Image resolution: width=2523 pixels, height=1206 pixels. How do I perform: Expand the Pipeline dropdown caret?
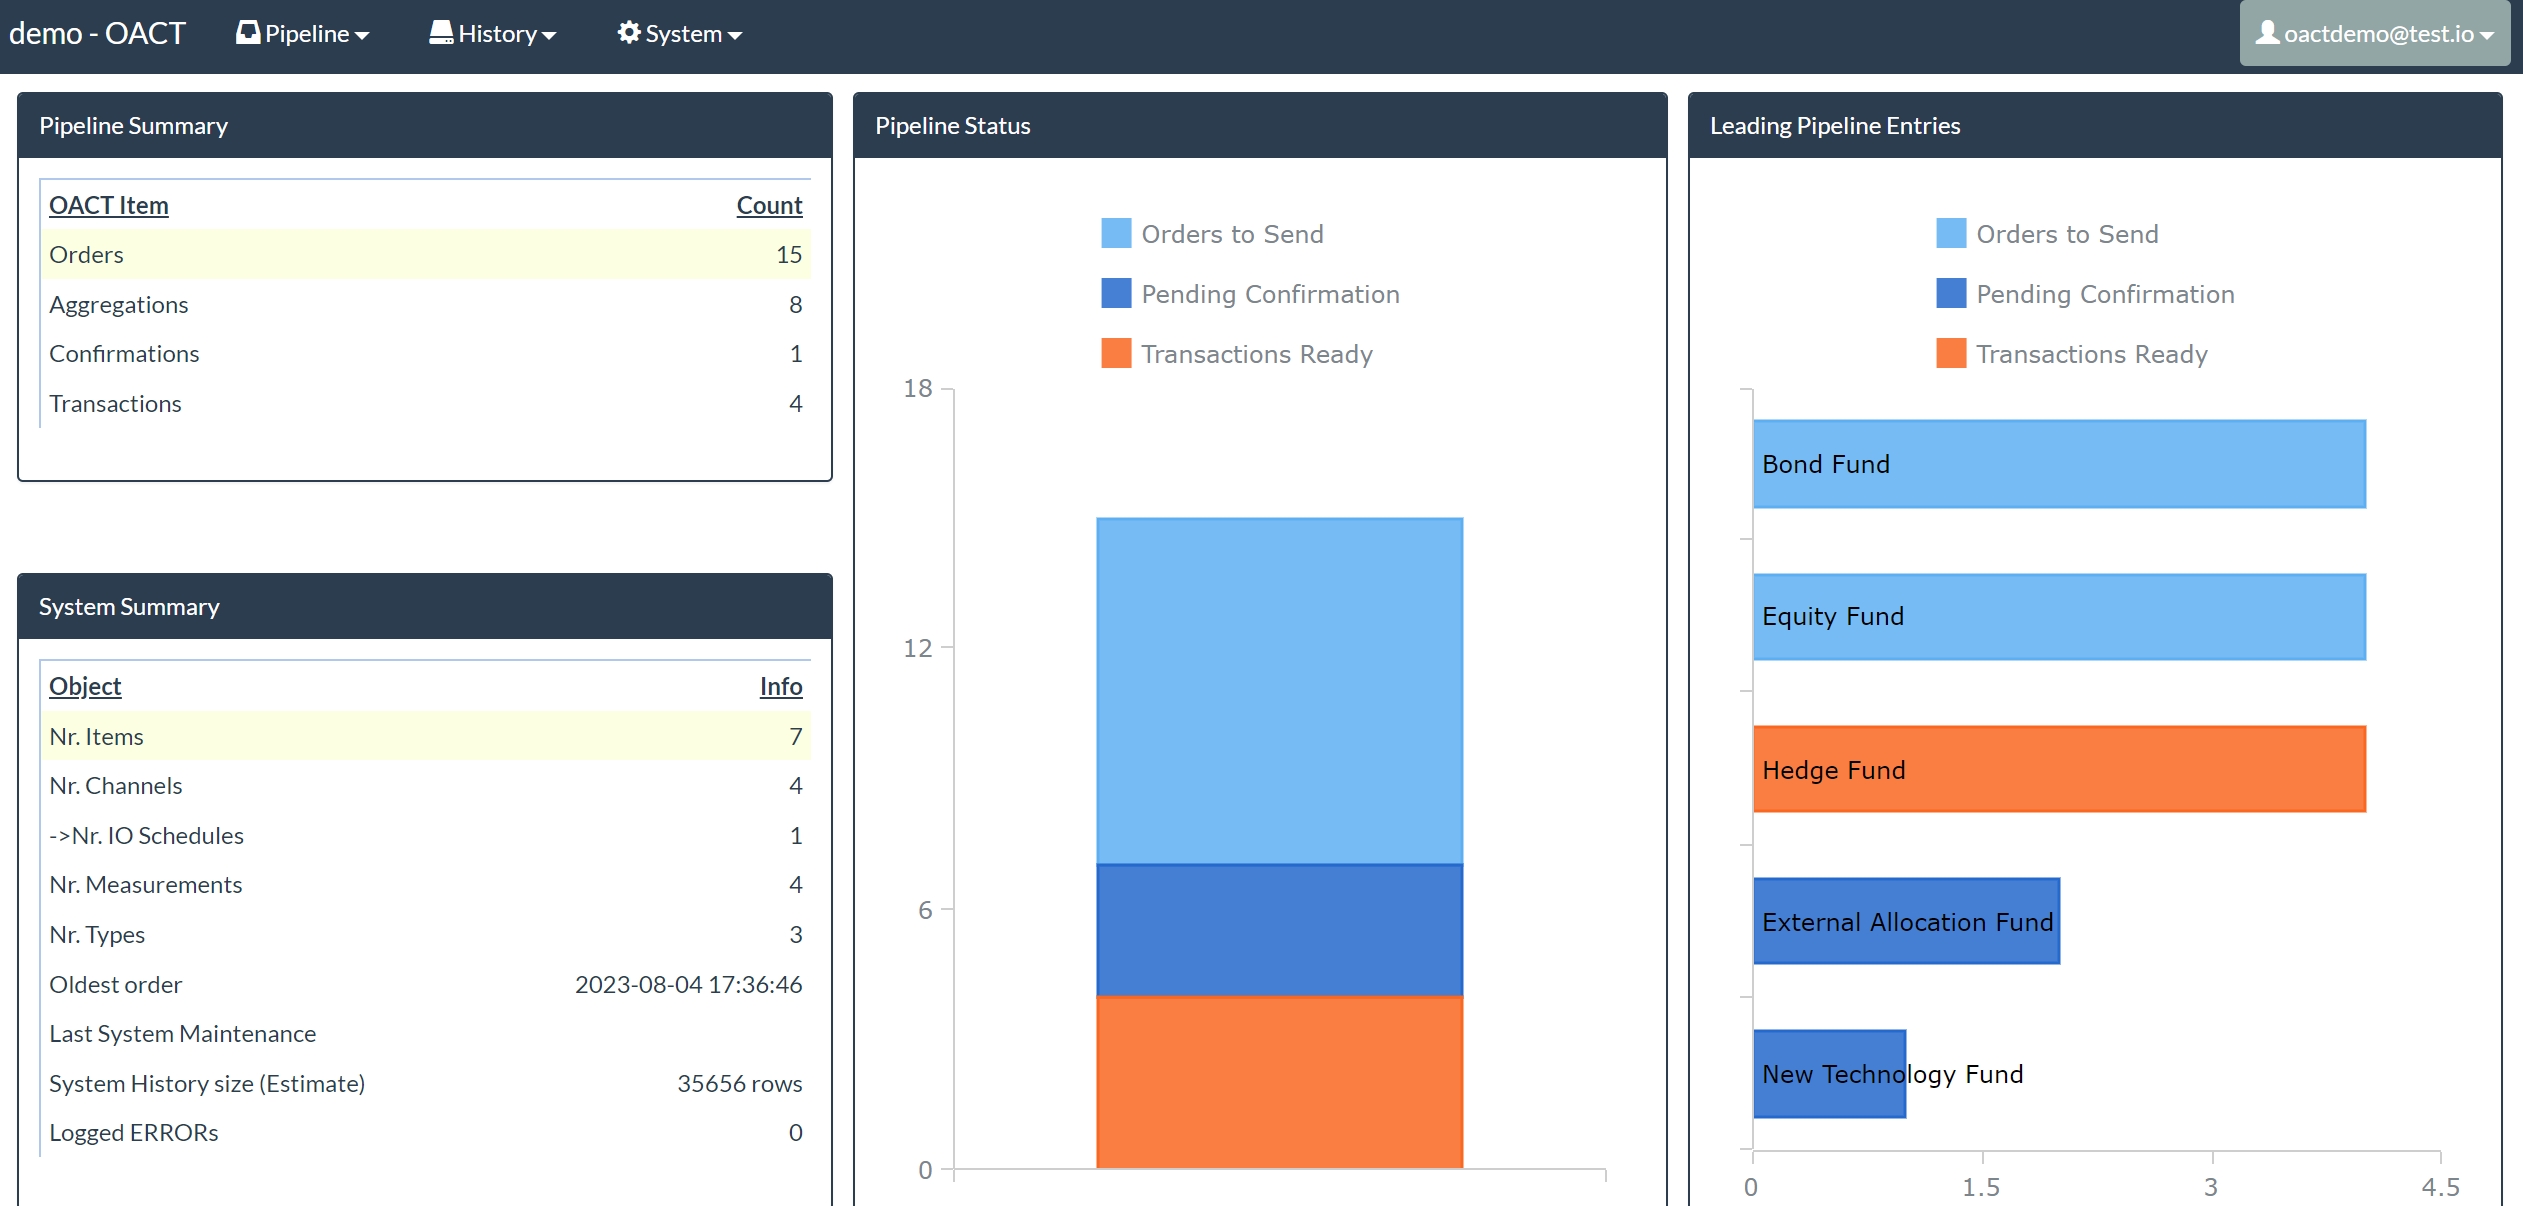click(362, 36)
